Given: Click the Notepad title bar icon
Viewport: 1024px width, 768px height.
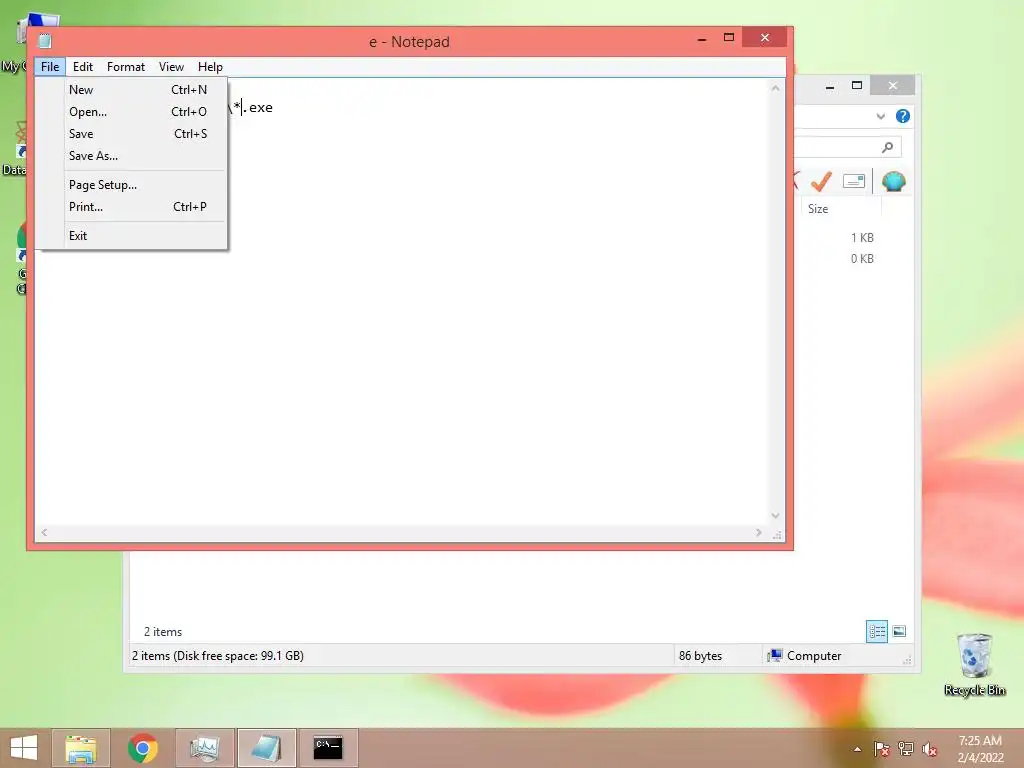Looking at the screenshot, I should 45,41.
